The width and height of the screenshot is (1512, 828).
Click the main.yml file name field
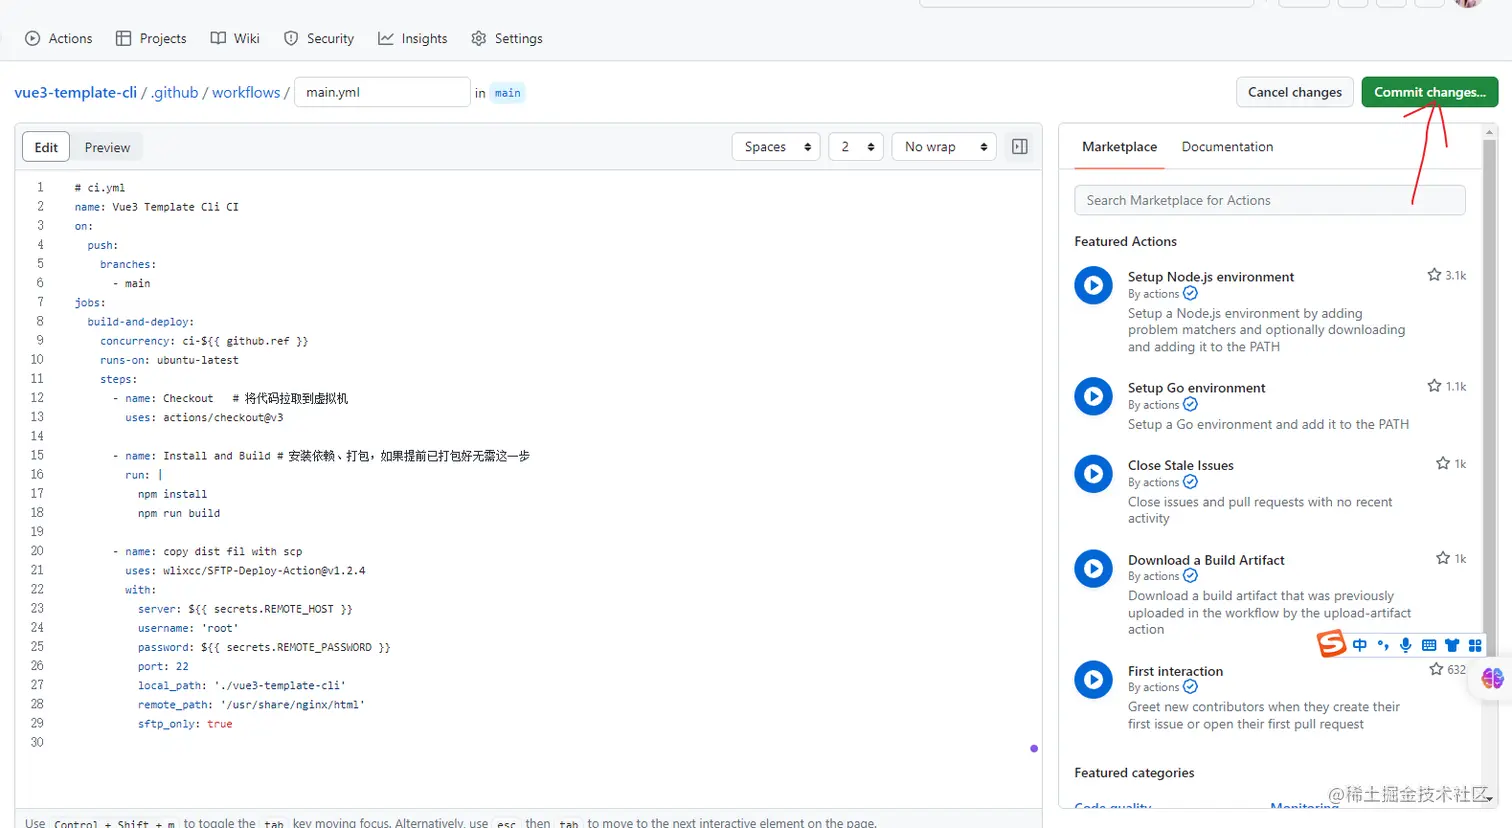[382, 92]
